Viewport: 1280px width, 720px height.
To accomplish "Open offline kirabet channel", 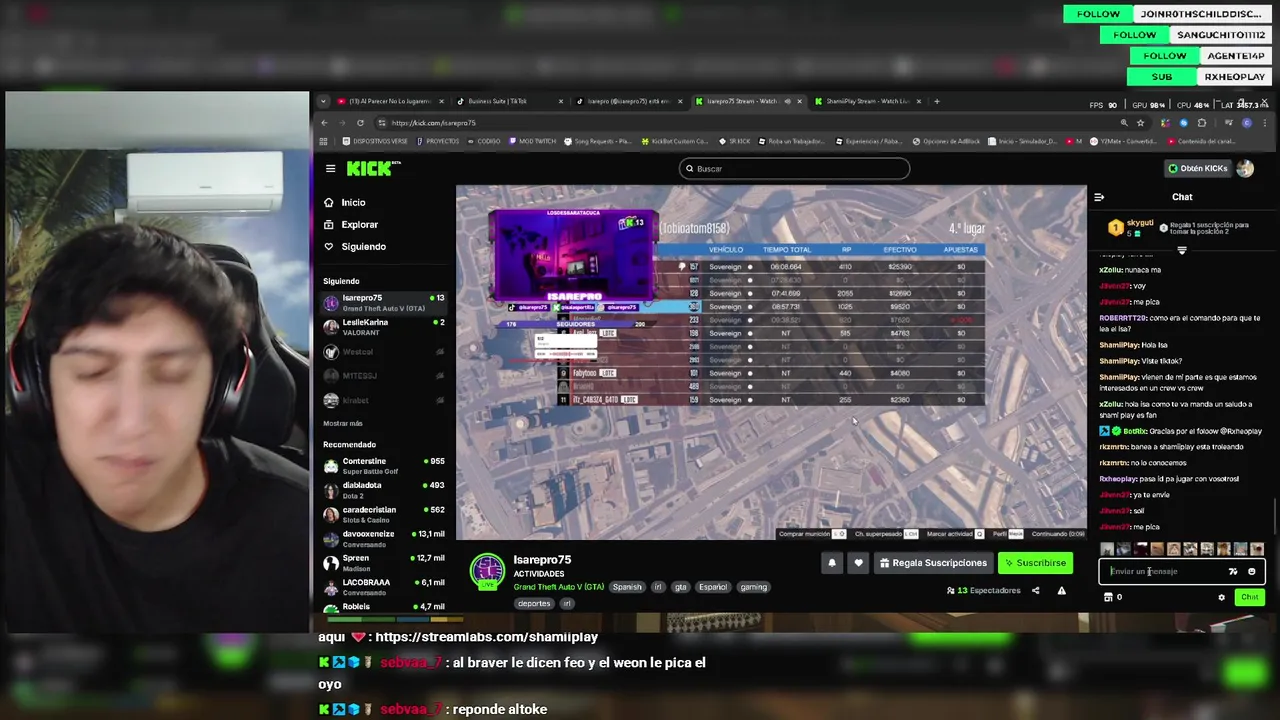I will click(x=384, y=400).
